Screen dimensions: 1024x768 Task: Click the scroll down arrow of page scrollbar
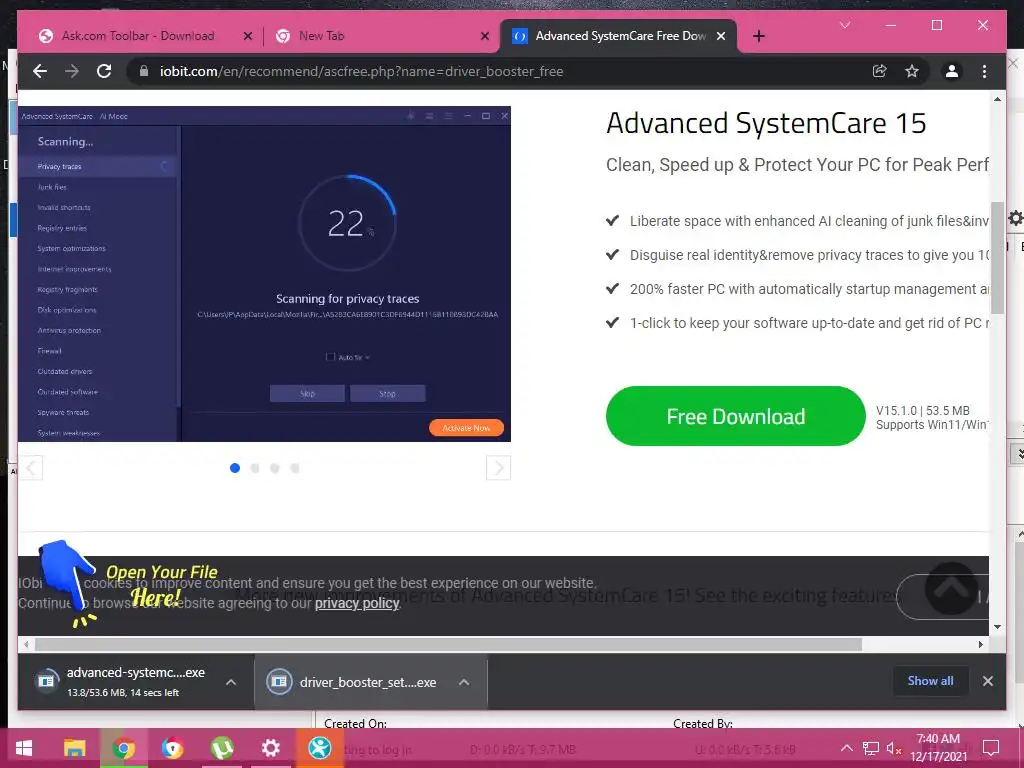point(997,627)
